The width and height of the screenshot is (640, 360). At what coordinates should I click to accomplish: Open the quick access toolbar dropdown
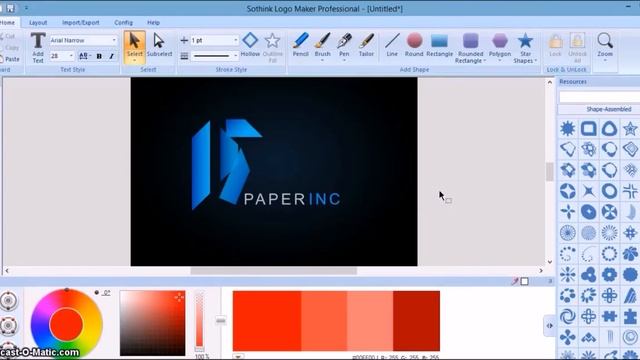pyautogui.click(x=26, y=8)
